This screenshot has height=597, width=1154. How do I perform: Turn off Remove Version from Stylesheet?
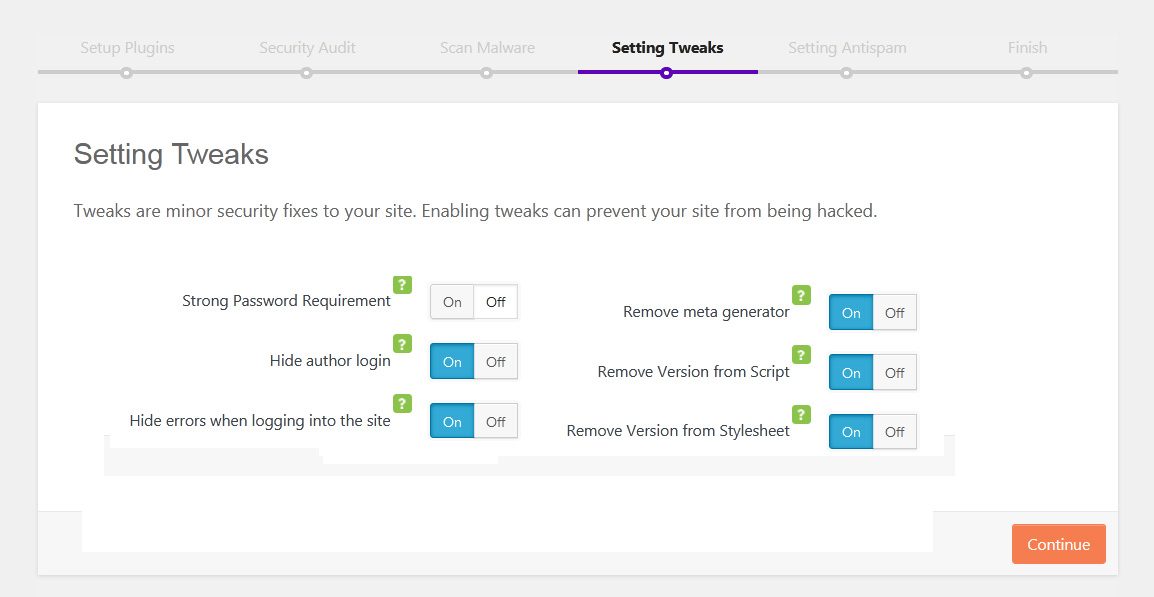tap(894, 432)
